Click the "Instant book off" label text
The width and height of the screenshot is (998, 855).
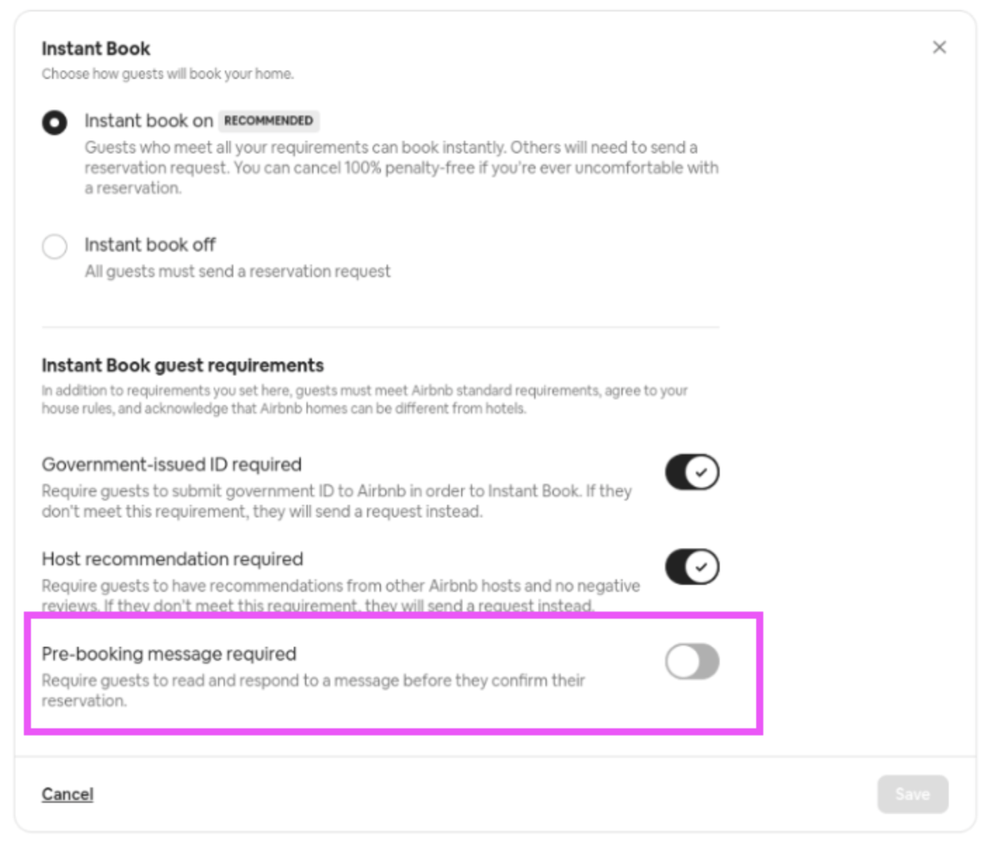pos(150,245)
